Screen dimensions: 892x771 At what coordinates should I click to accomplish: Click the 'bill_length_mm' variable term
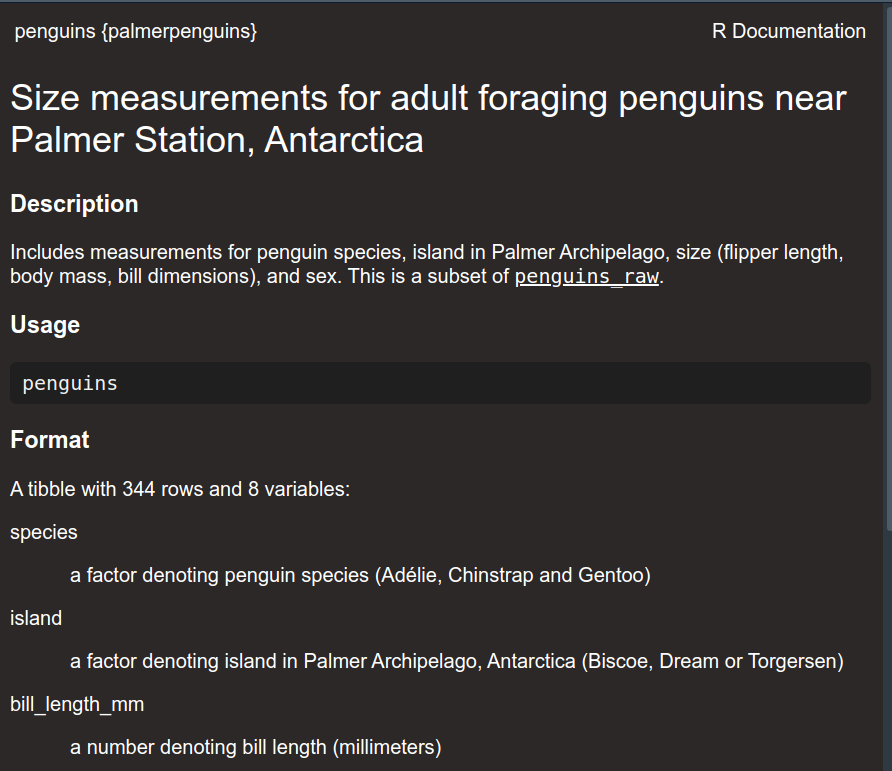coord(77,704)
